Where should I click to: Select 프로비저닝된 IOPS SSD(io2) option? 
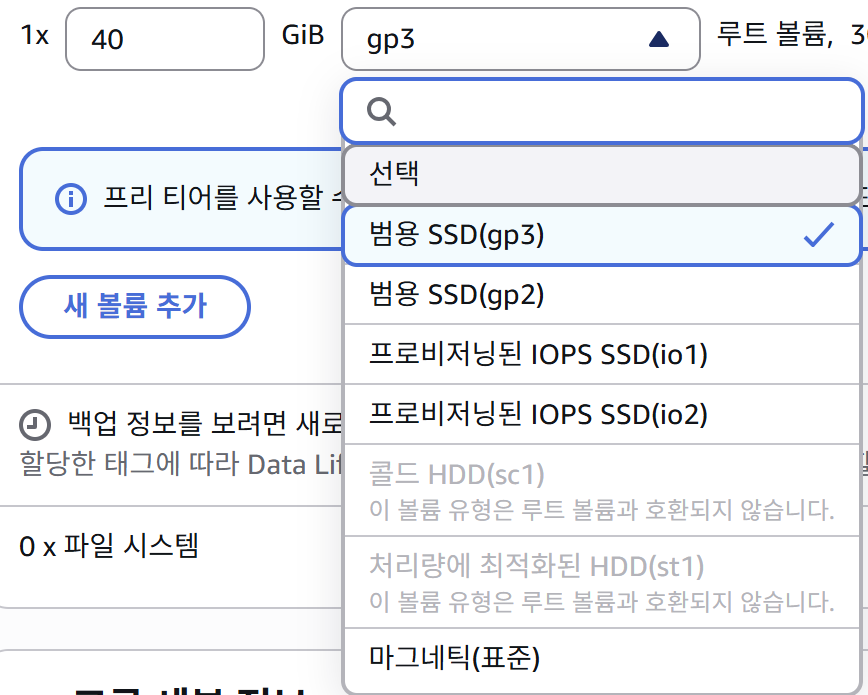point(602,414)
